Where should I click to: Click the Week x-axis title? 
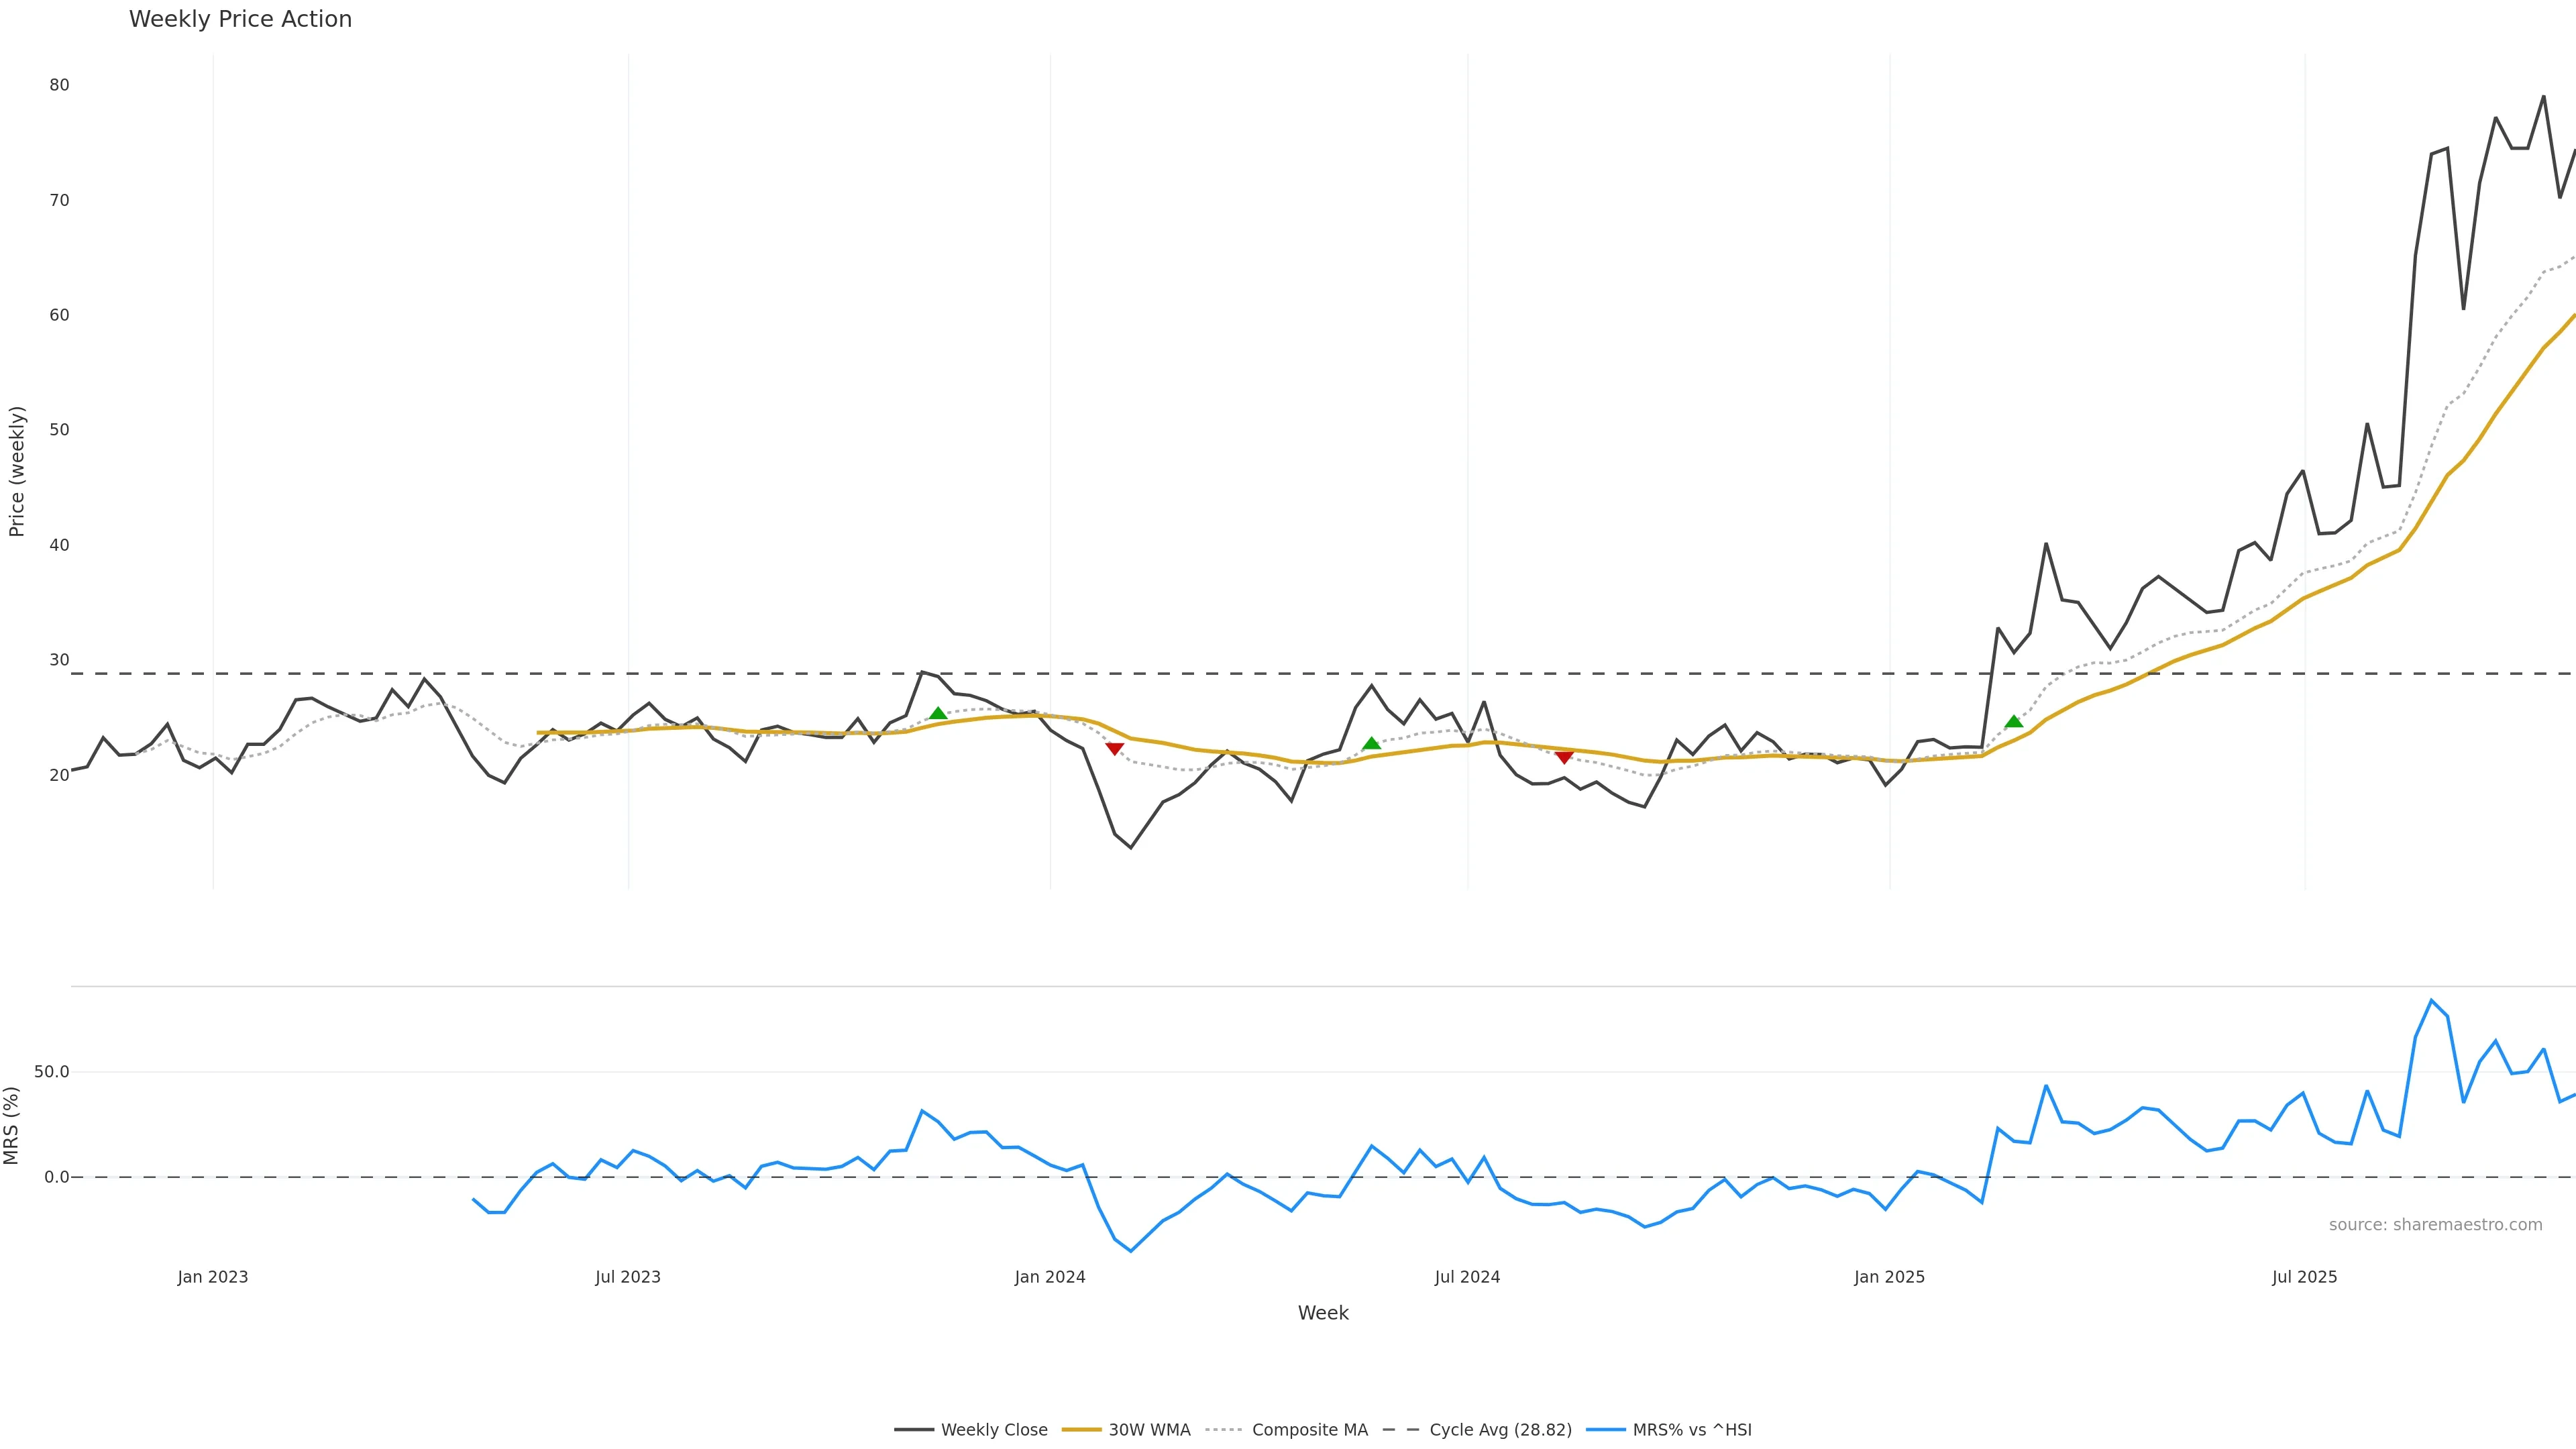(x=1323, y=1313)
